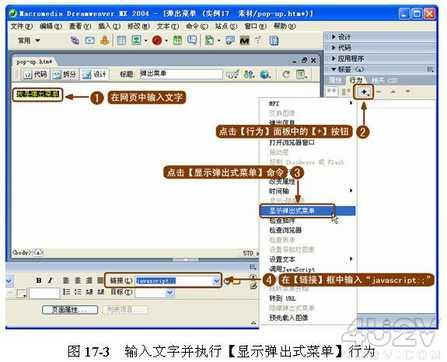Click into the 标题 title input field
Image resolution: width=447 pixels, height=362 pixels.
(180, 74)
